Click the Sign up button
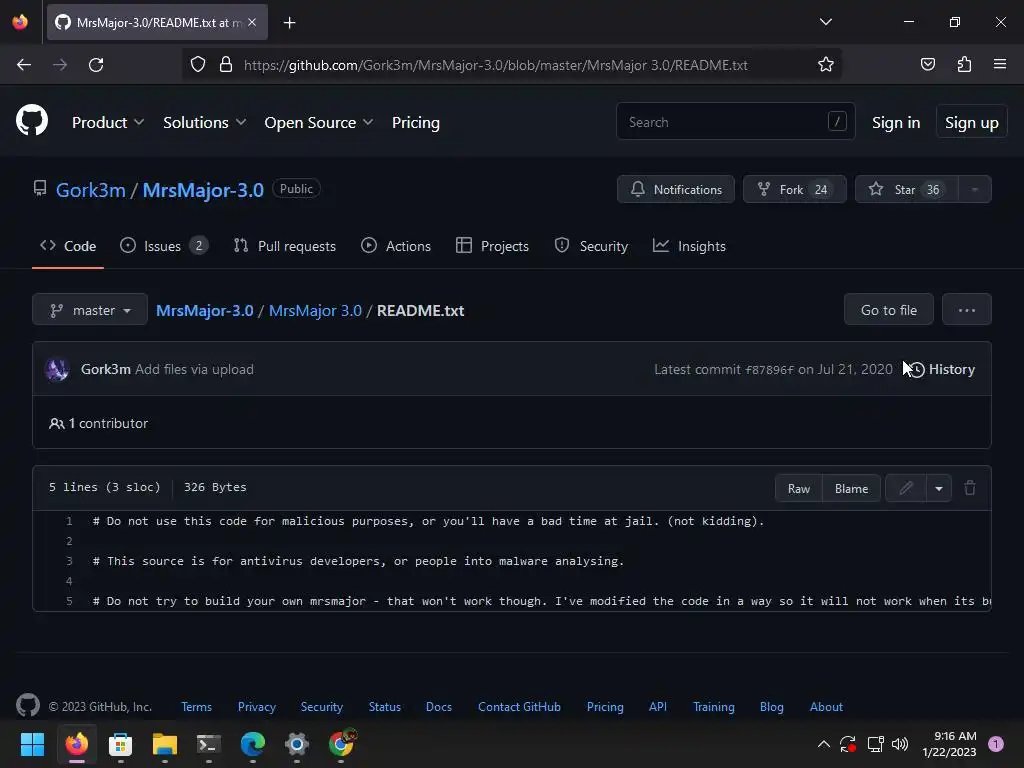Screen dimensions: 1024x768 tap(971, 122)
